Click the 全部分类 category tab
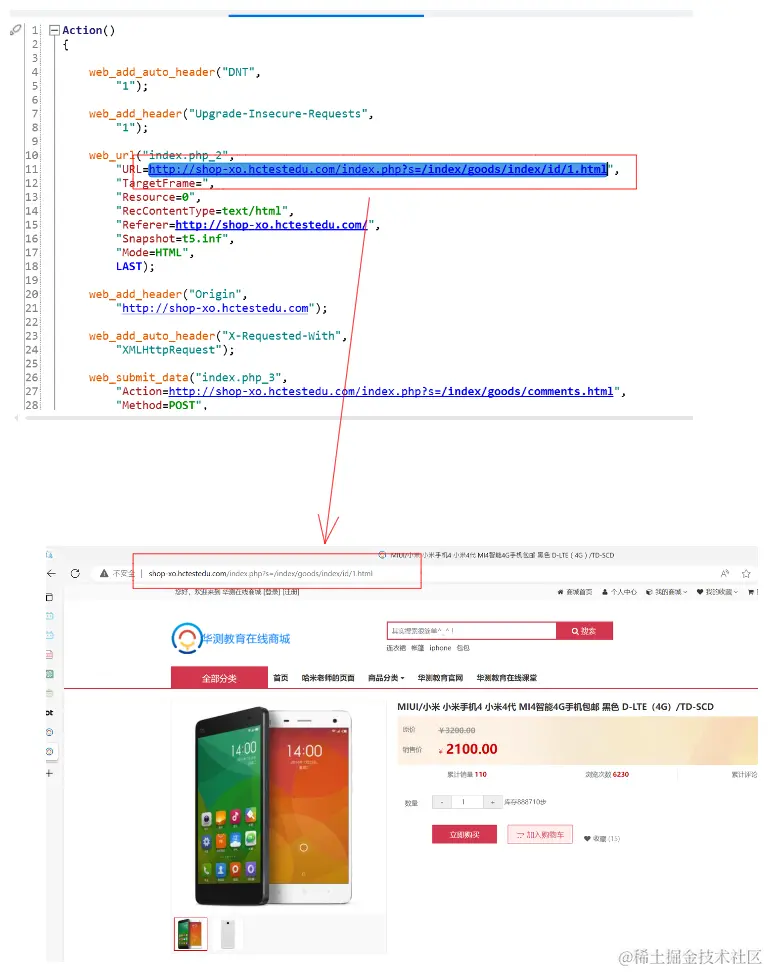This screenshot has height=972, width=768. (x=219, y=678)
